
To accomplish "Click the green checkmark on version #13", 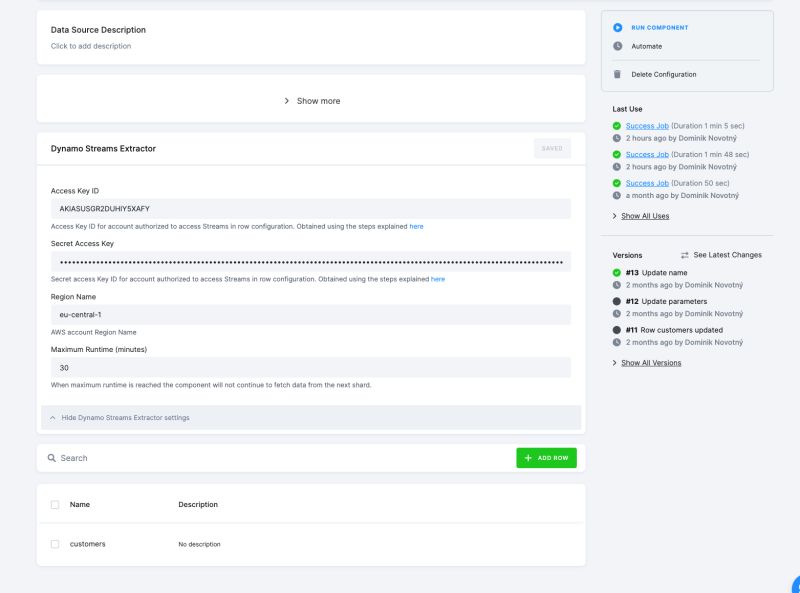I will click(x=615, y=272).
